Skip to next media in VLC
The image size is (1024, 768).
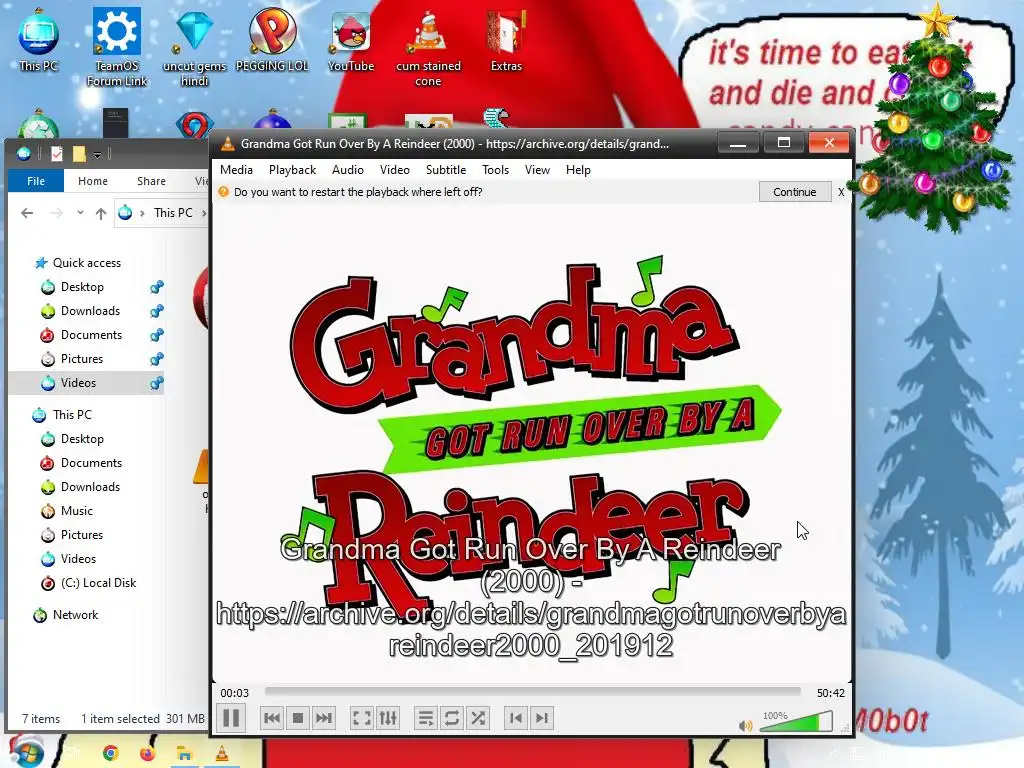[x=324, y=718]
